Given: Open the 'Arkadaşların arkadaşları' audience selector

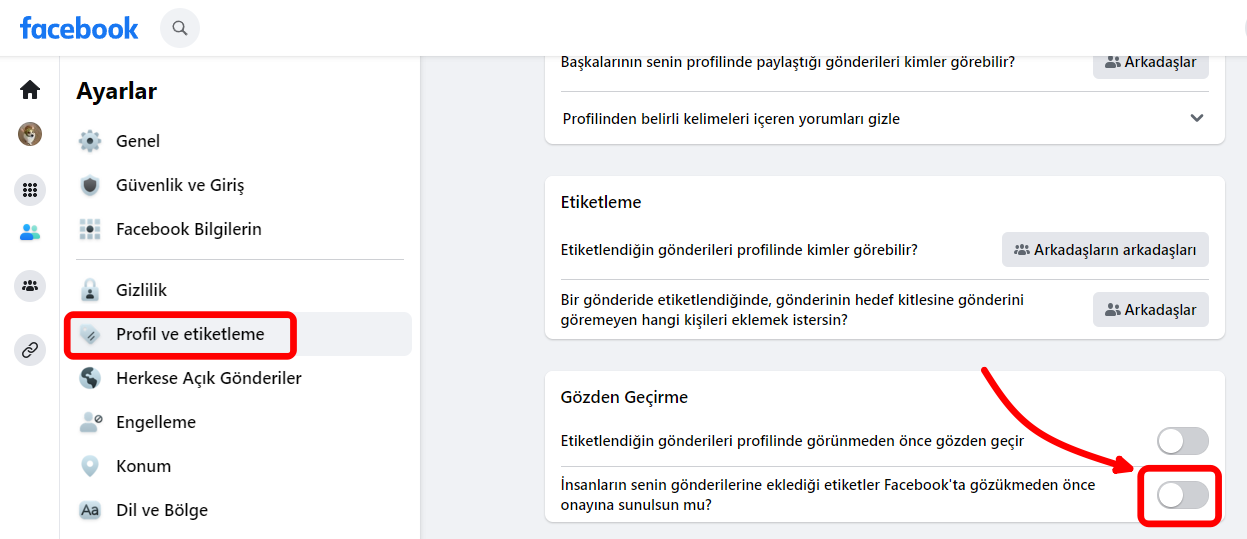Looking at the screenshot, I should click(x=1105, y=250).
